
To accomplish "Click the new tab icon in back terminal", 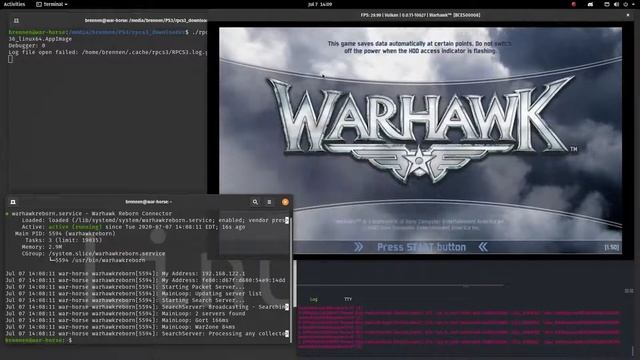I will click(x=16, y=20).
